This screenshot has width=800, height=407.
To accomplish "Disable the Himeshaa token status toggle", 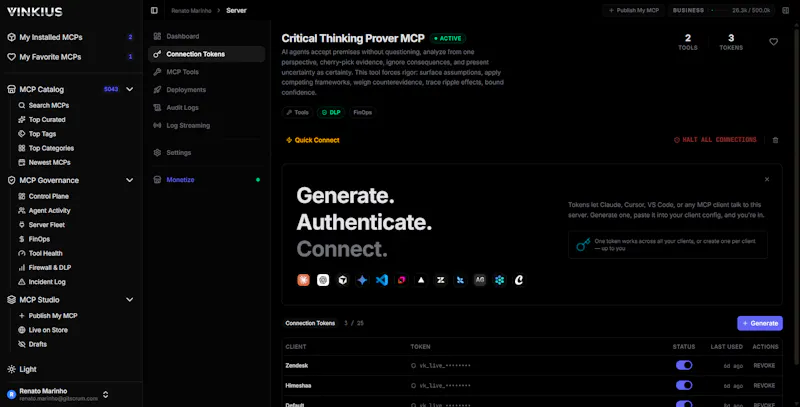I will tap(684, 385).
